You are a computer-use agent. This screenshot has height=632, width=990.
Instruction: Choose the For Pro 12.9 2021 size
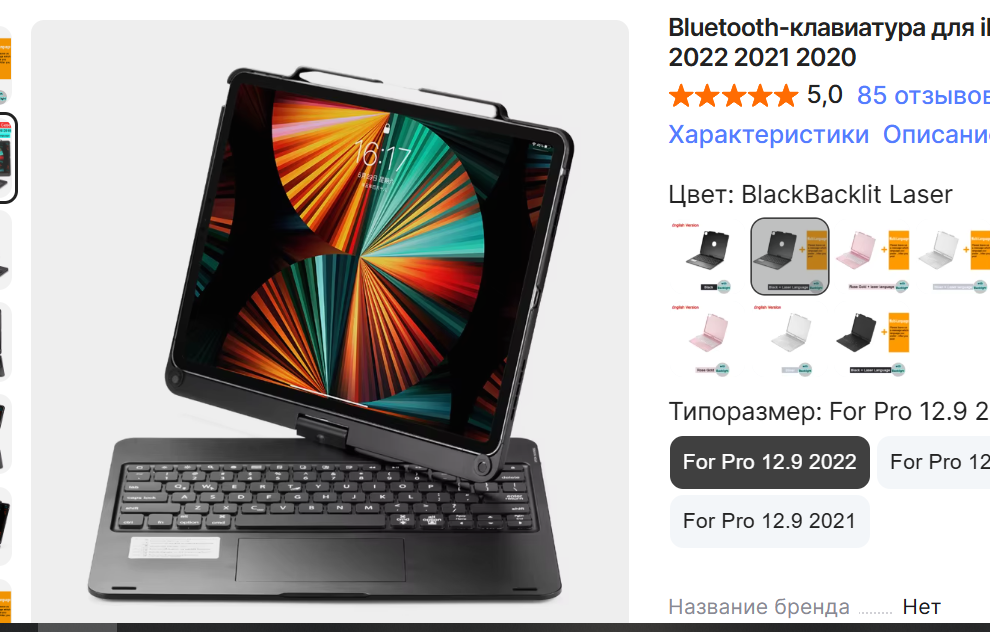[770, 522]
